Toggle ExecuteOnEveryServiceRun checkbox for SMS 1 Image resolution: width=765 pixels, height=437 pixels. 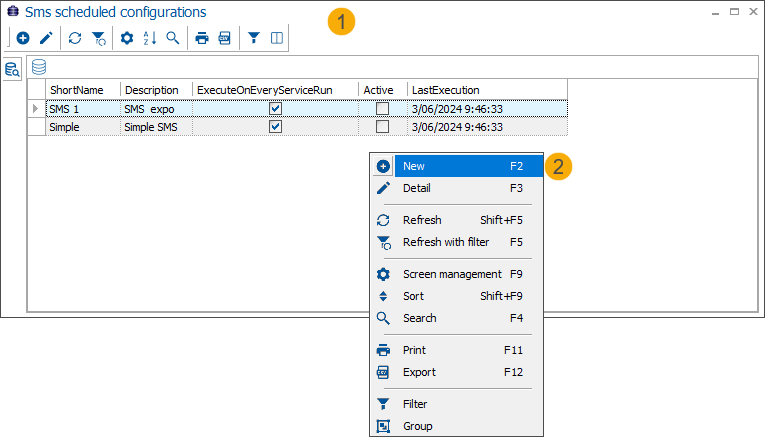point(276,108)
